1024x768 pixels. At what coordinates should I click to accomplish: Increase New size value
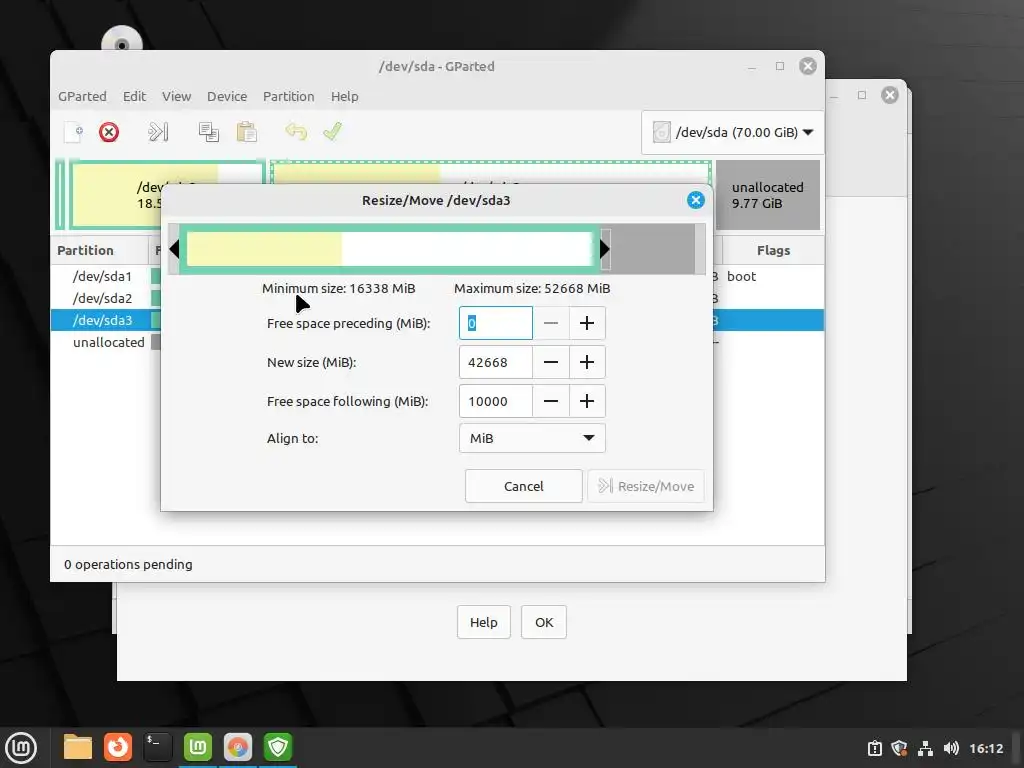[x=587, y=362]
